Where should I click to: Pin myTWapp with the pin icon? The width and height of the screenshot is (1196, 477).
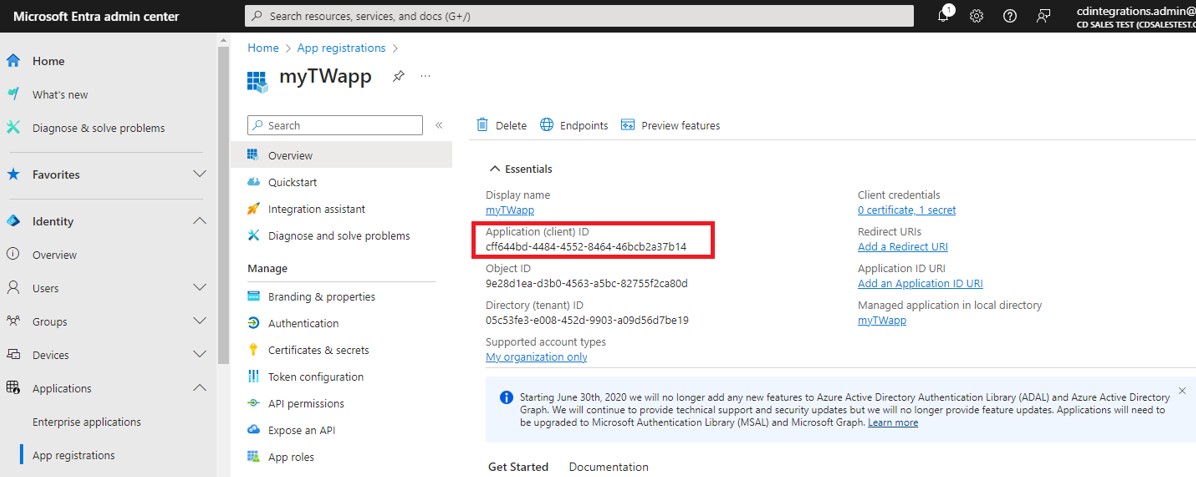click(398, 76)
